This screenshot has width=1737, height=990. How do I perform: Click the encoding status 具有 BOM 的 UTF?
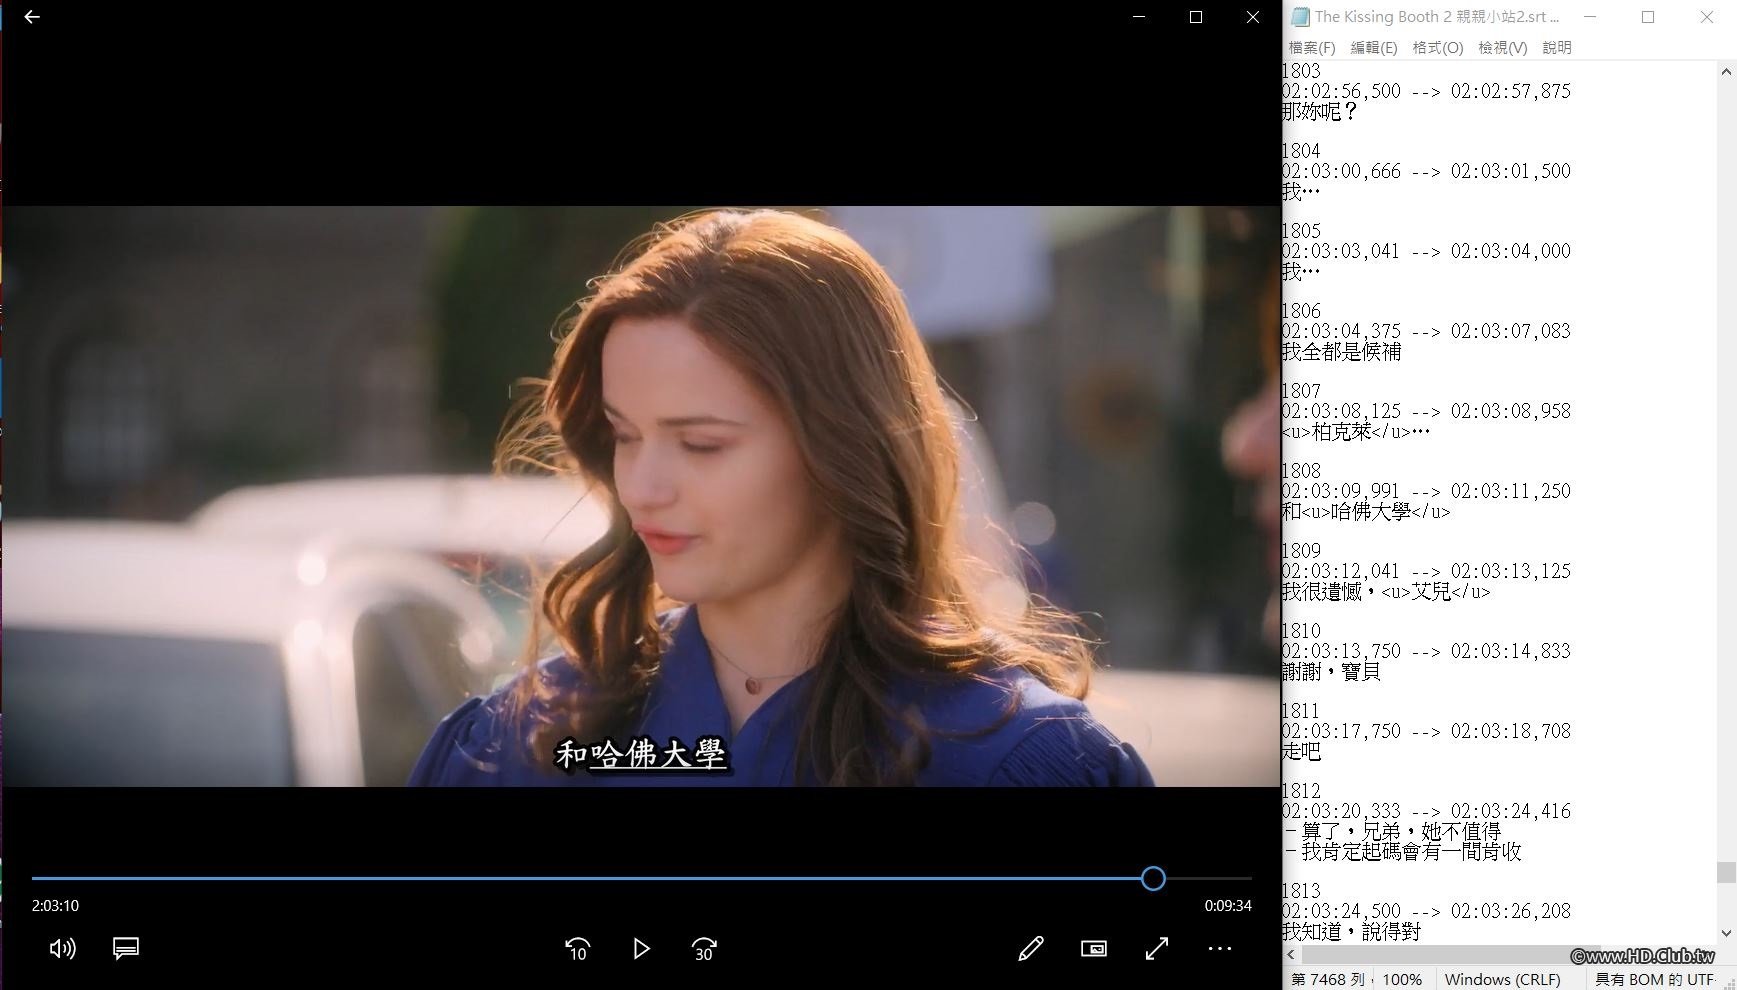tap(1654, 979)
